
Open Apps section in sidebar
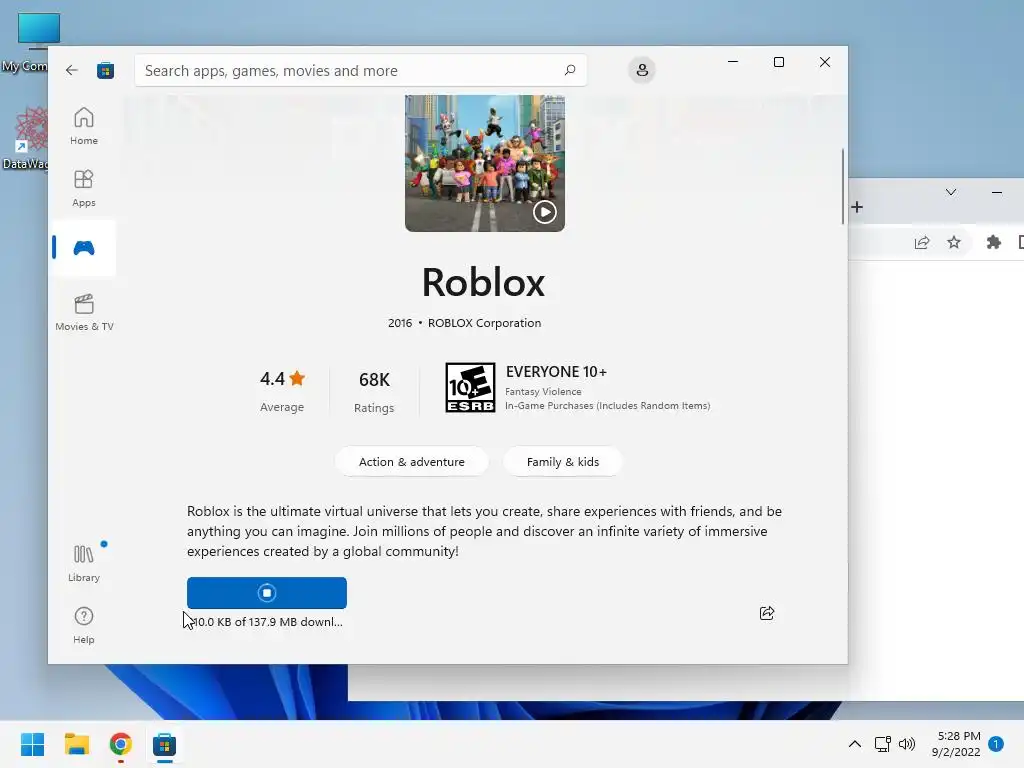point(84,188)
